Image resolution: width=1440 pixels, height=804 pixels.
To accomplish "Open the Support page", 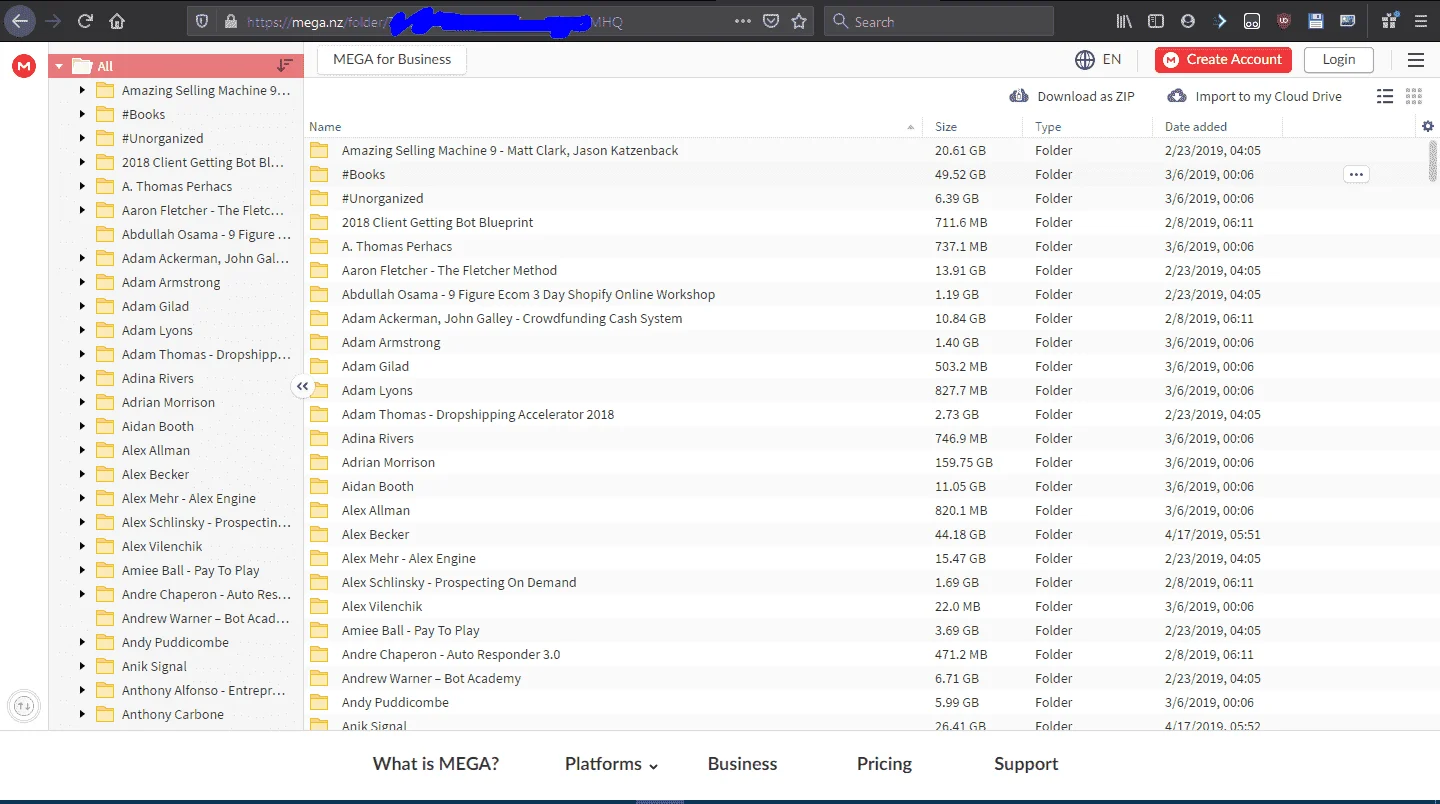I will pyautogui.click(x=1026, y=764).
